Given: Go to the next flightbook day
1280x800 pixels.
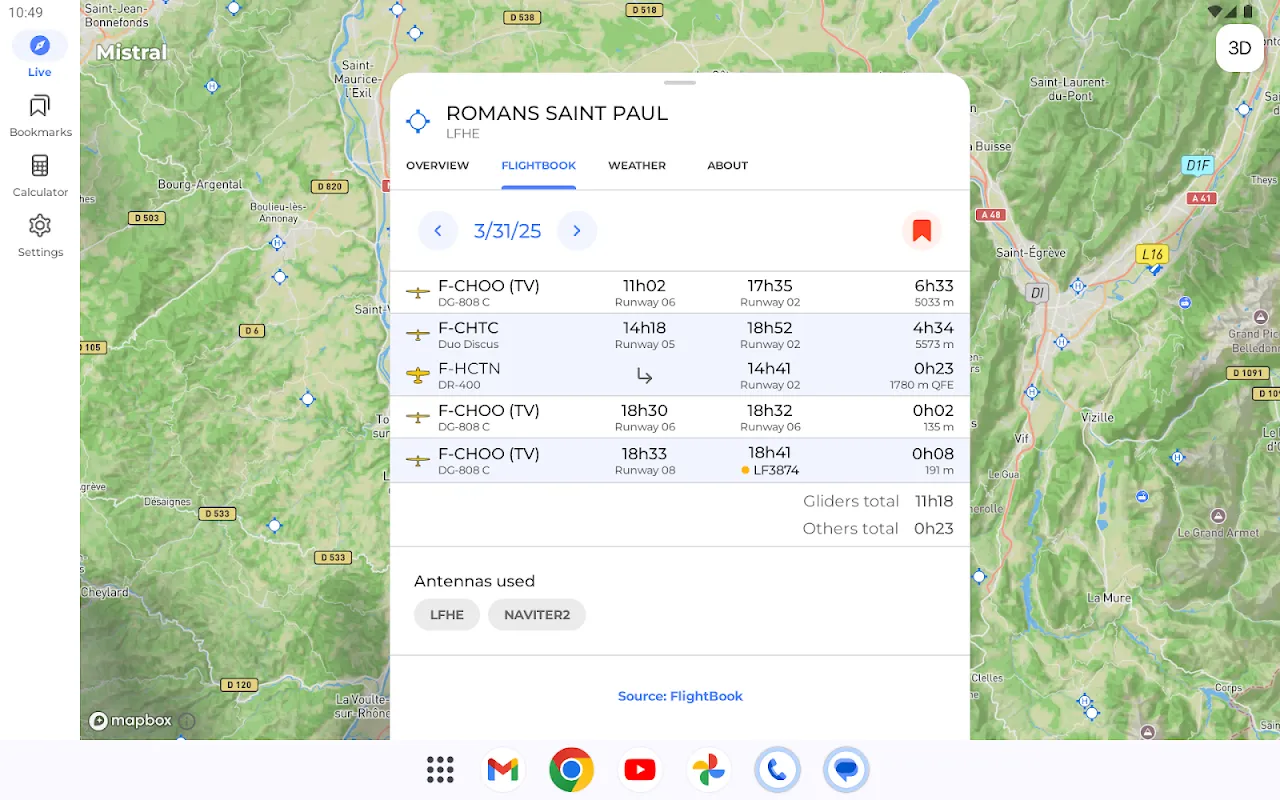Looking at the screenshot, I should pos(577,231).
